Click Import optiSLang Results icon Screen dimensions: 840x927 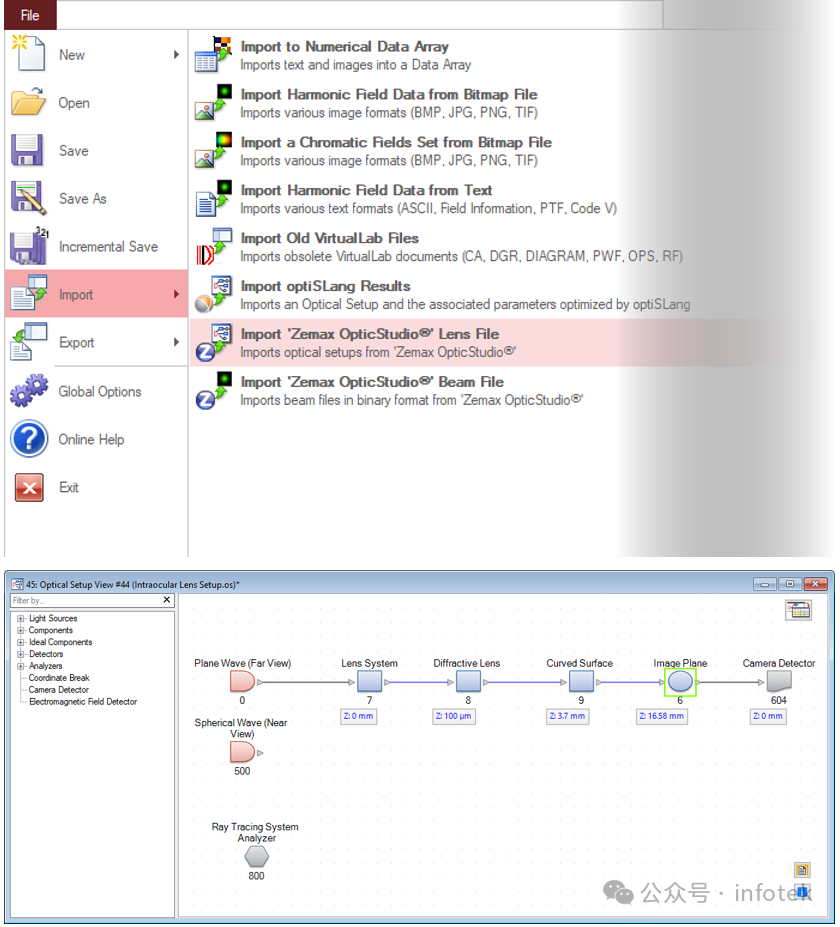[x=213, y=294]
